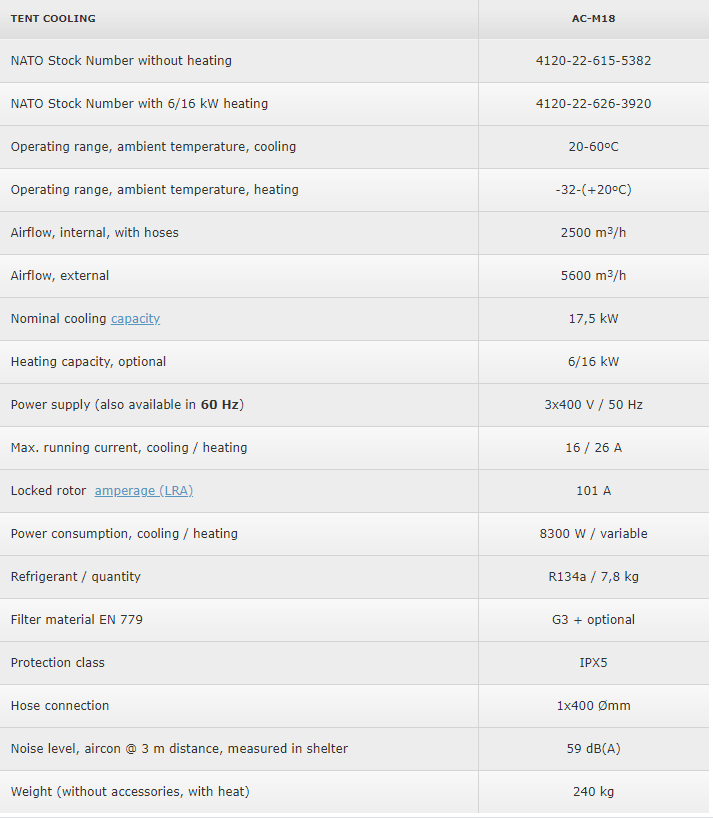Click the -32-(+20ºC) heating range value
The width and height of the screenshot is (713, 818).
tap(593, 190)
